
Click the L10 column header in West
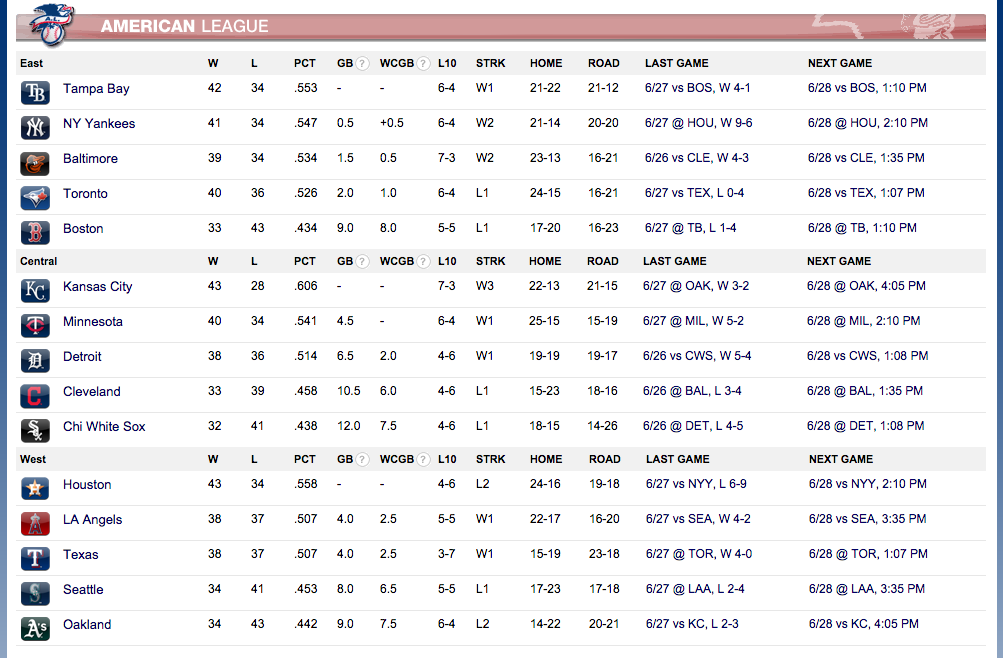click(x=447, y=460)
